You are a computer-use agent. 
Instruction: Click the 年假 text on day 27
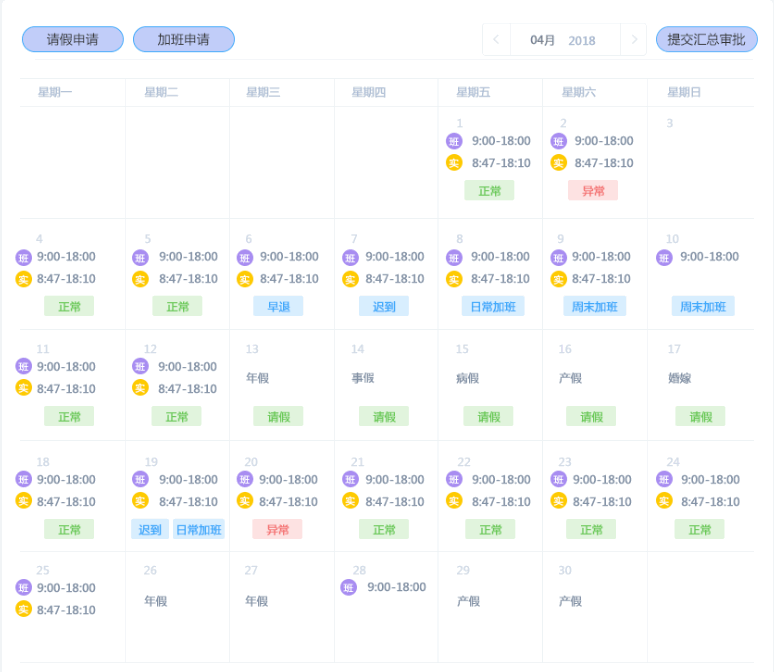[257, 601]
